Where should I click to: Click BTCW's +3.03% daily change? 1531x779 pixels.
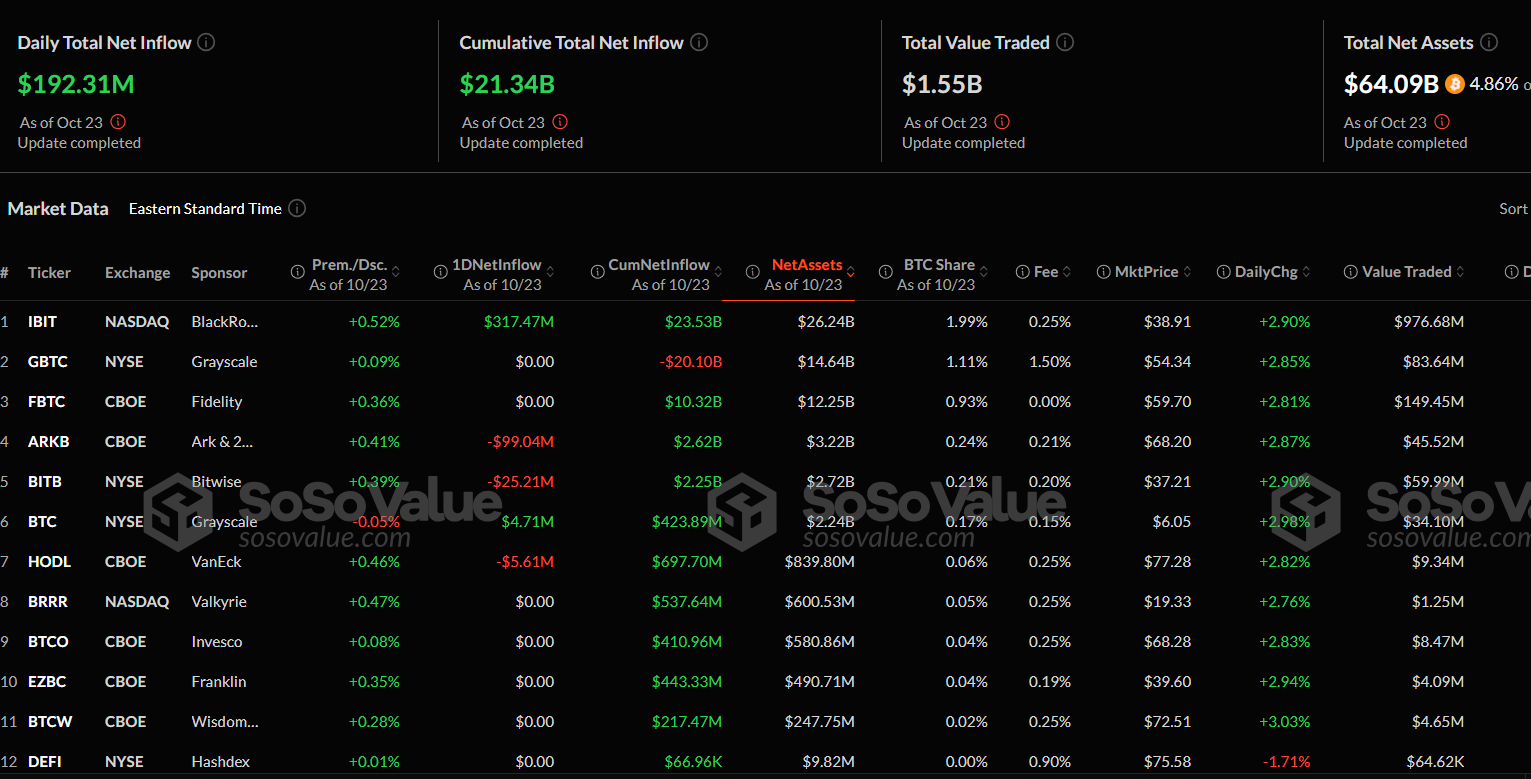pos(1284,722)
